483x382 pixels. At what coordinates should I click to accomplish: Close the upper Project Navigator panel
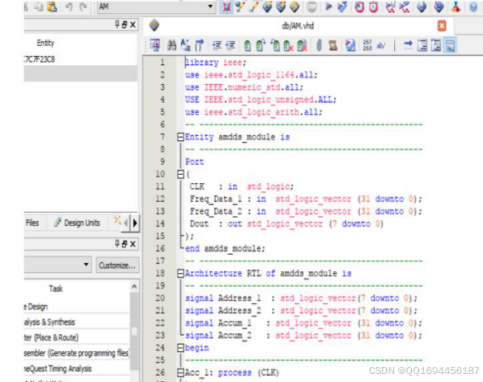pyautogui.click(x=133, y=24)
